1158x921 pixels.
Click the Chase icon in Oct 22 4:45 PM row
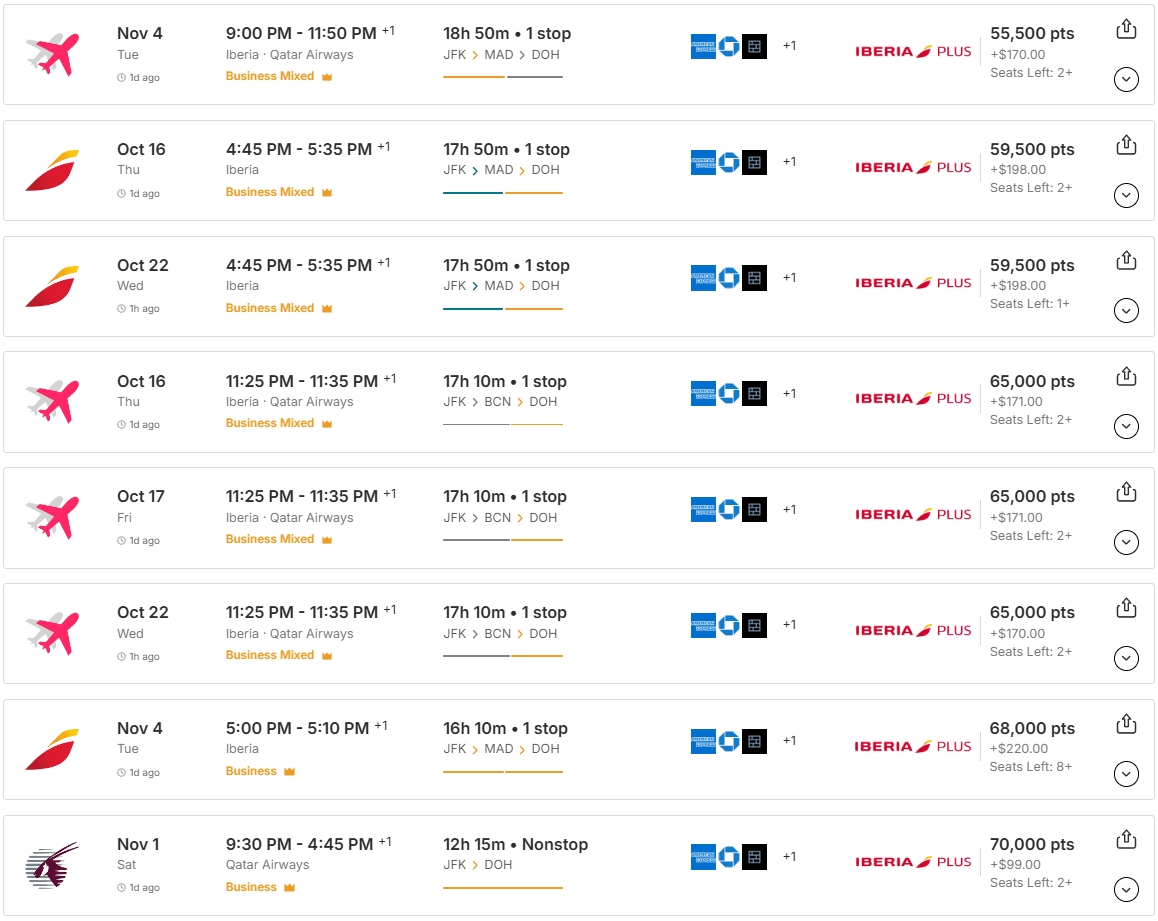(x=729, y=278)
